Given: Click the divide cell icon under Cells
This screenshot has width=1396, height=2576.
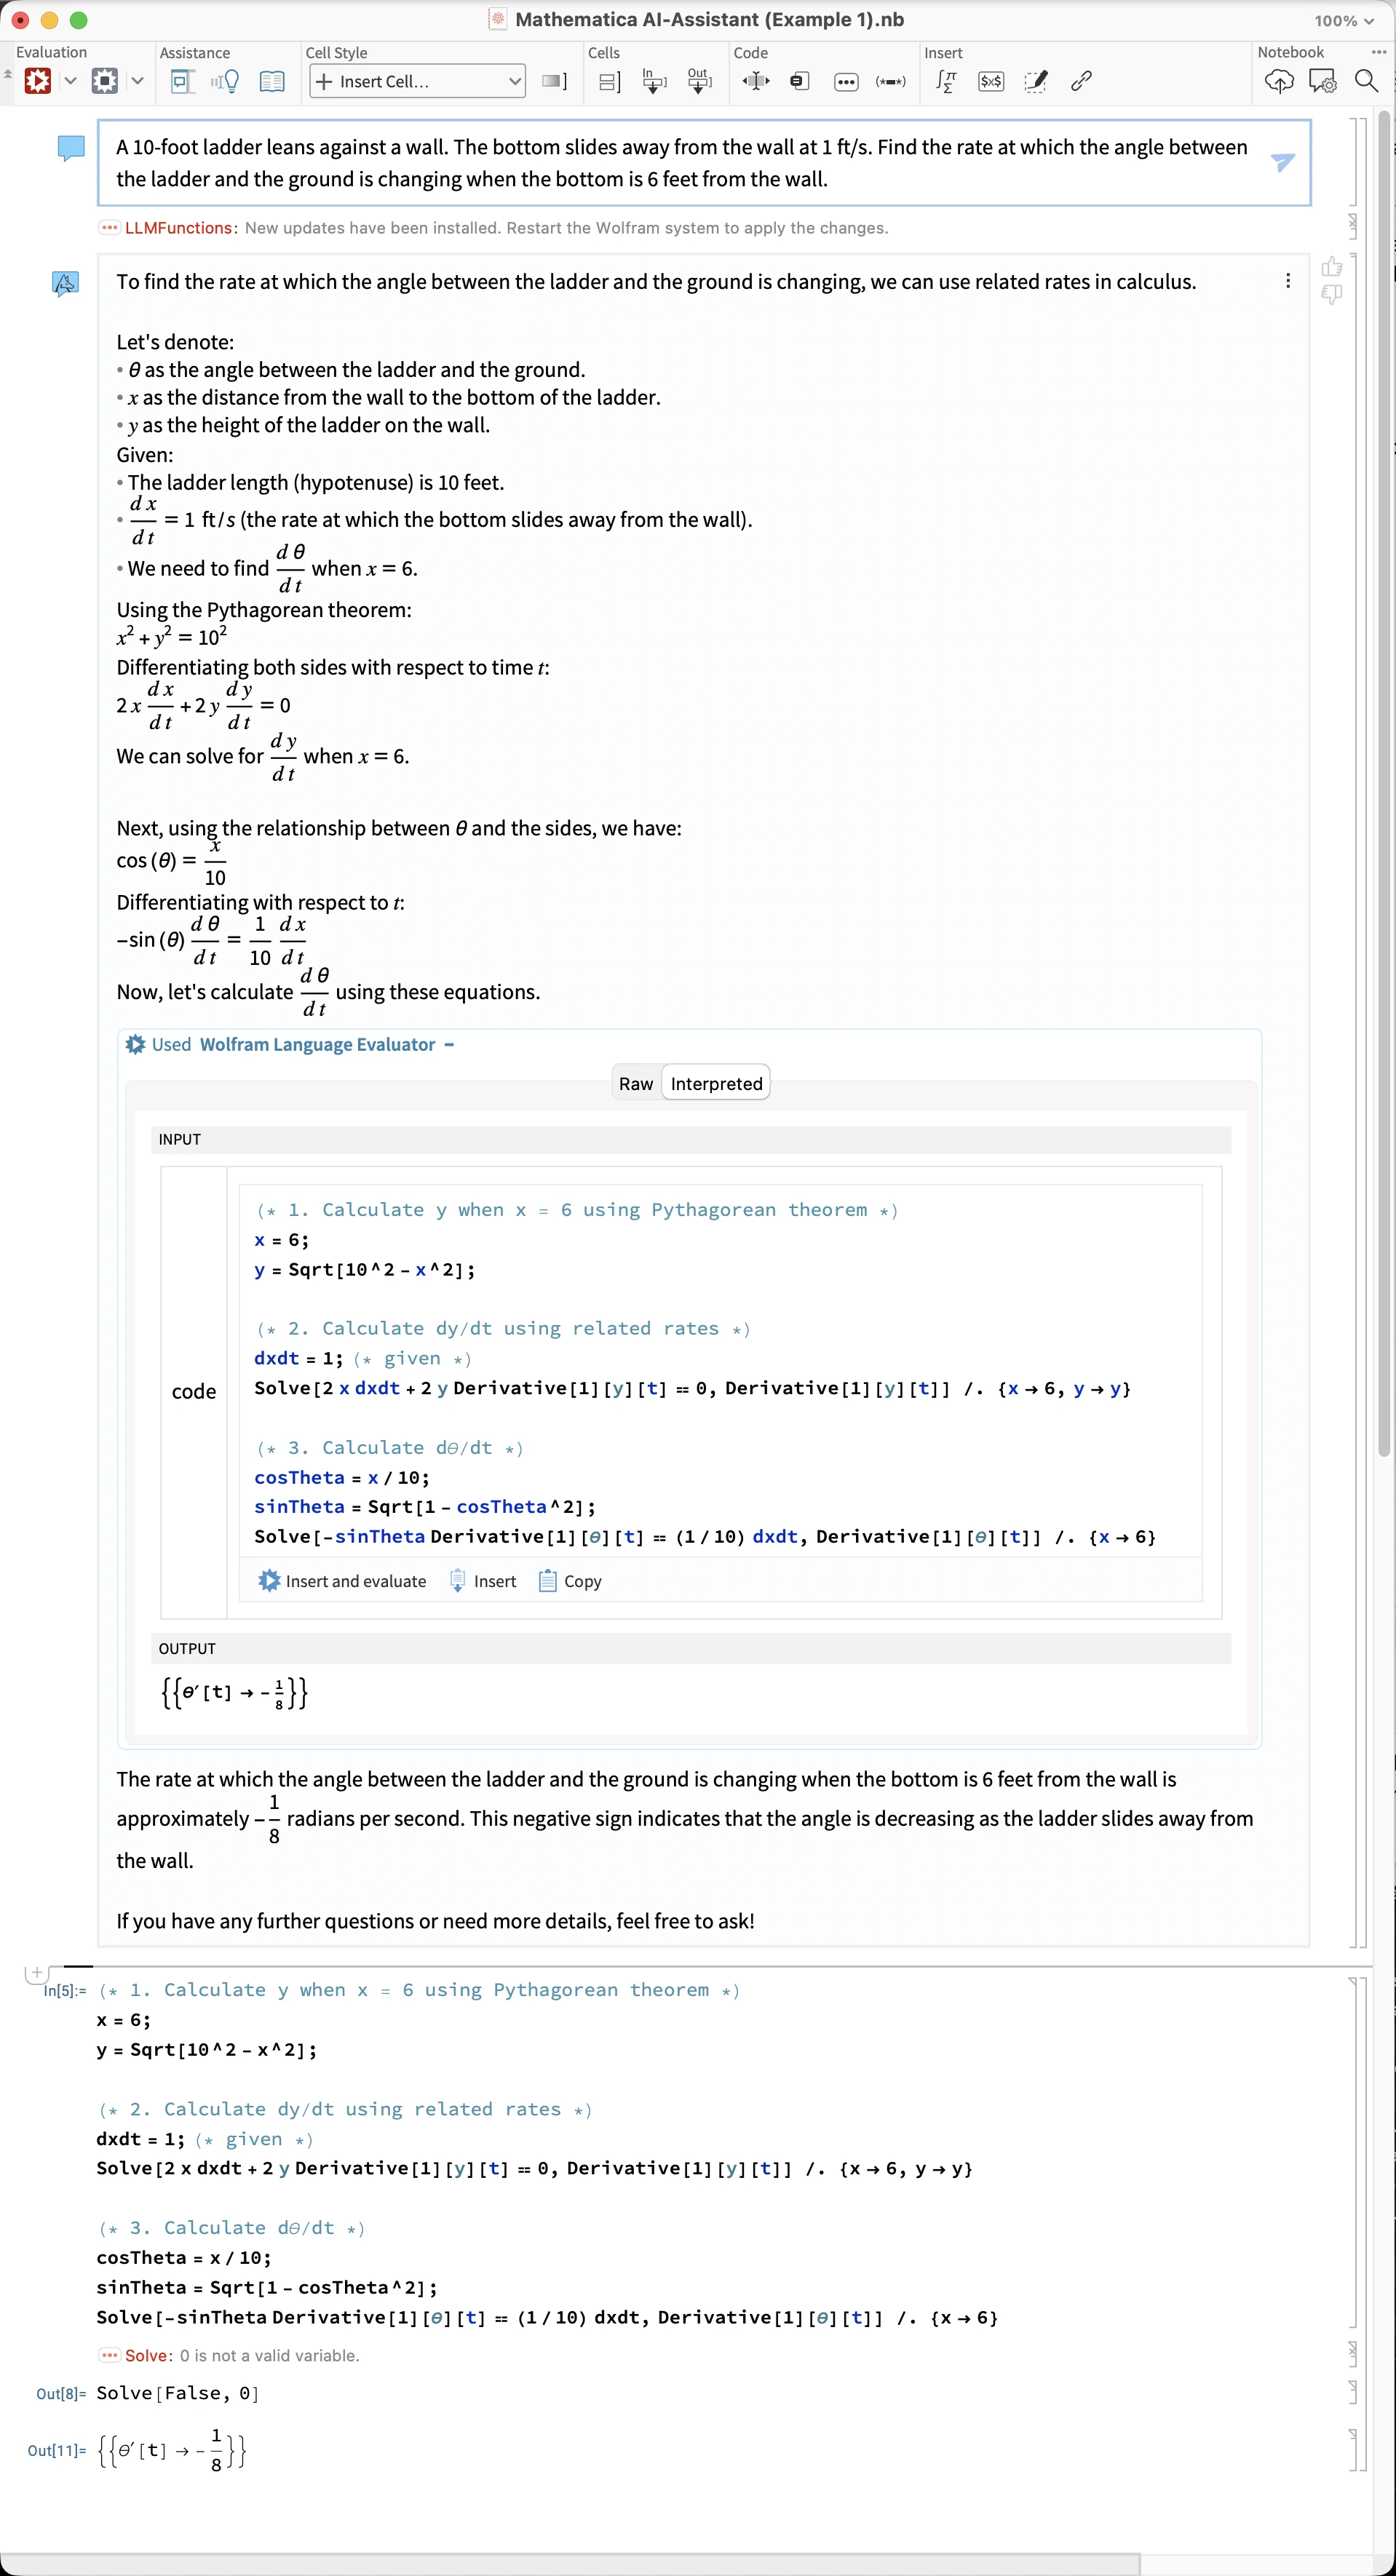Looking at the screenshot, I should pos(609,81).
